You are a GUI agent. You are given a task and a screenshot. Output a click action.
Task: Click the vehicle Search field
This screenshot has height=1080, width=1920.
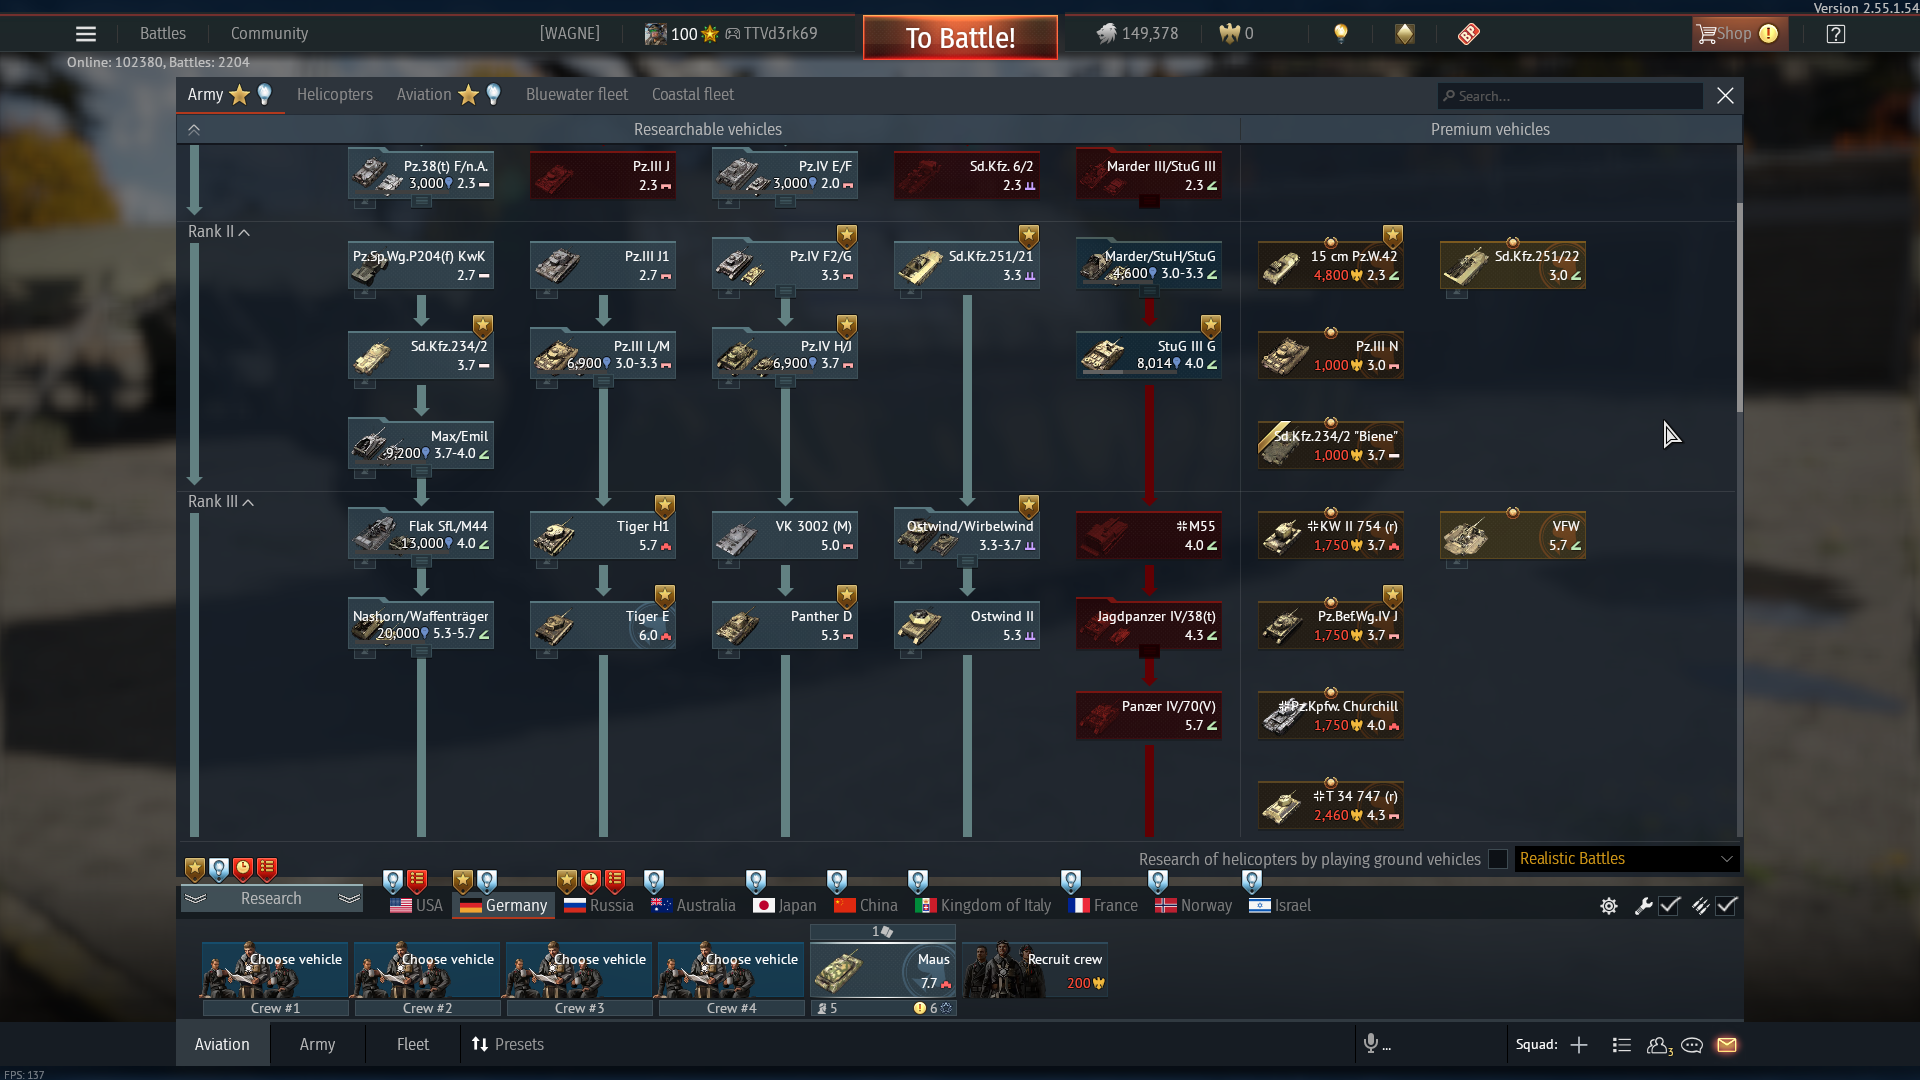[x=1570, y=96]
